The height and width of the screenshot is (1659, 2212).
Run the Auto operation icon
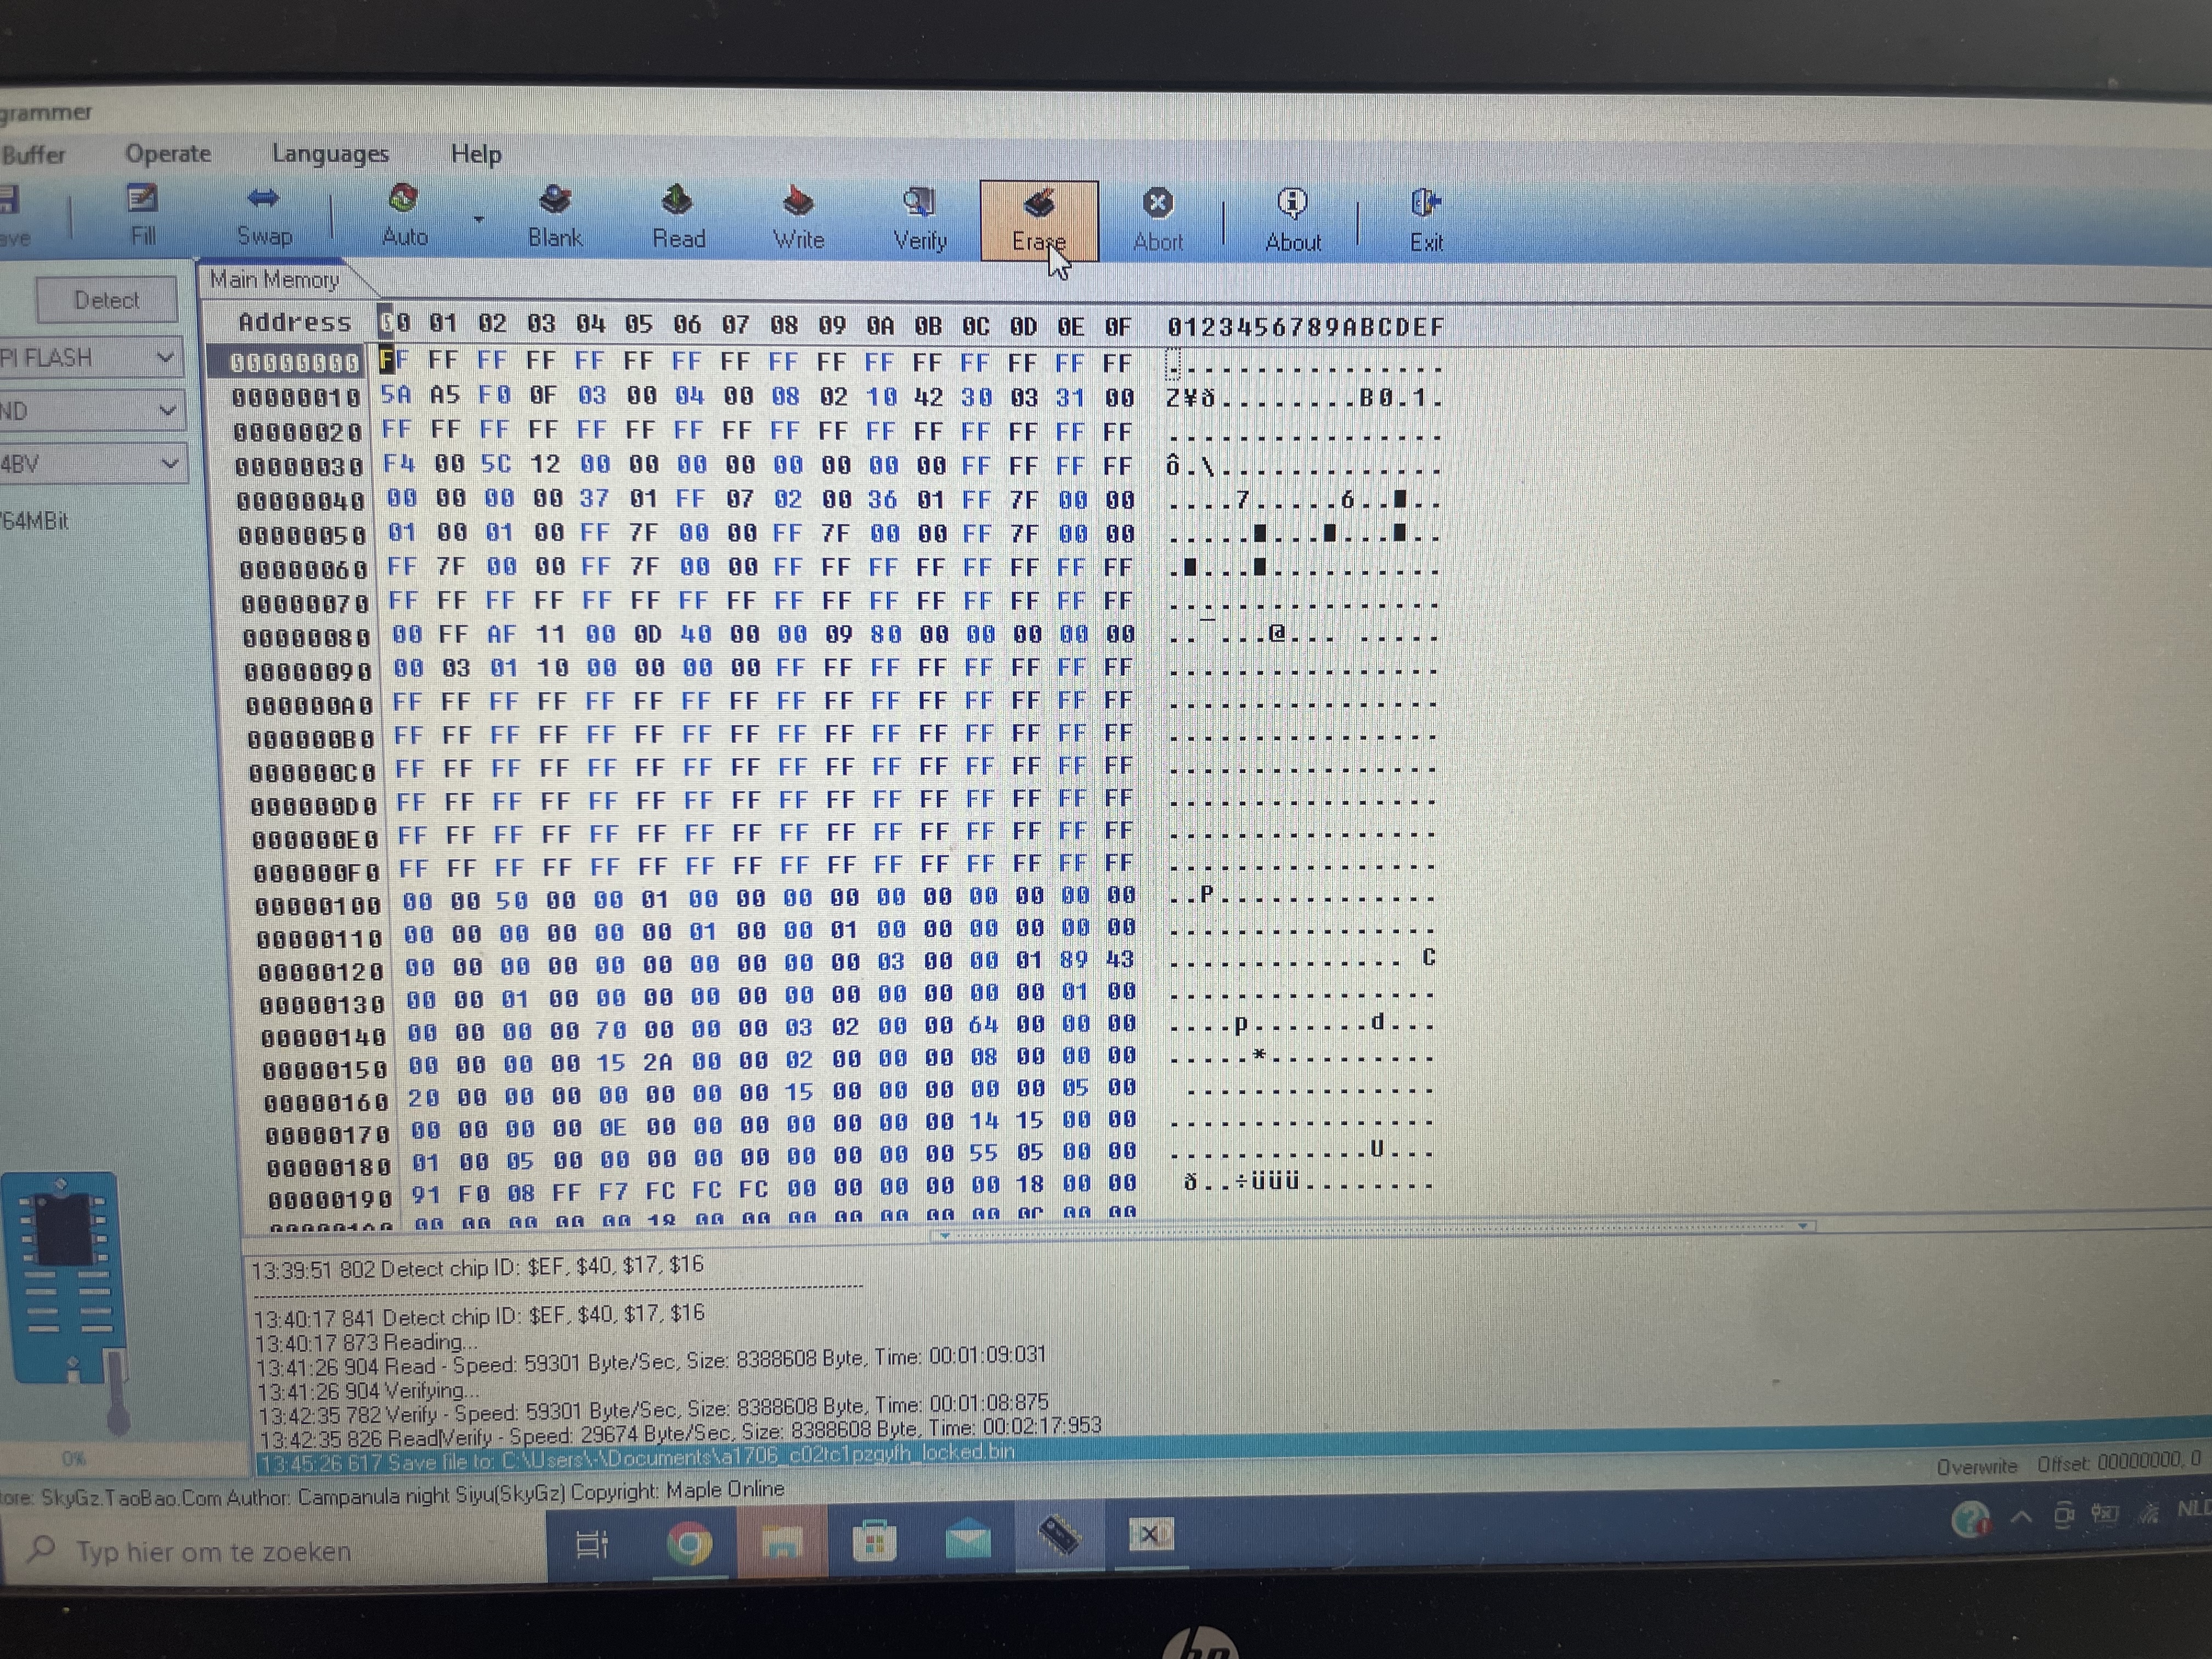pos(404,216)
